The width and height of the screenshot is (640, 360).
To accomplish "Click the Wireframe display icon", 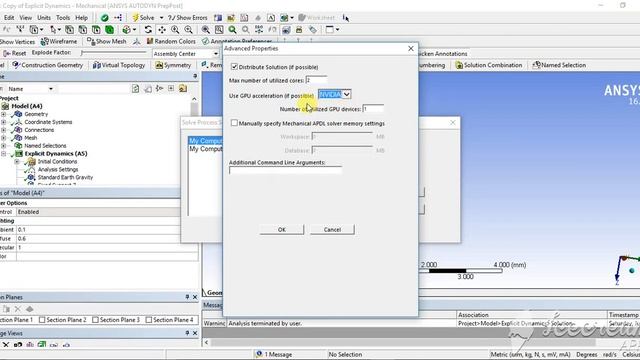I will click(x=59, y=41).
